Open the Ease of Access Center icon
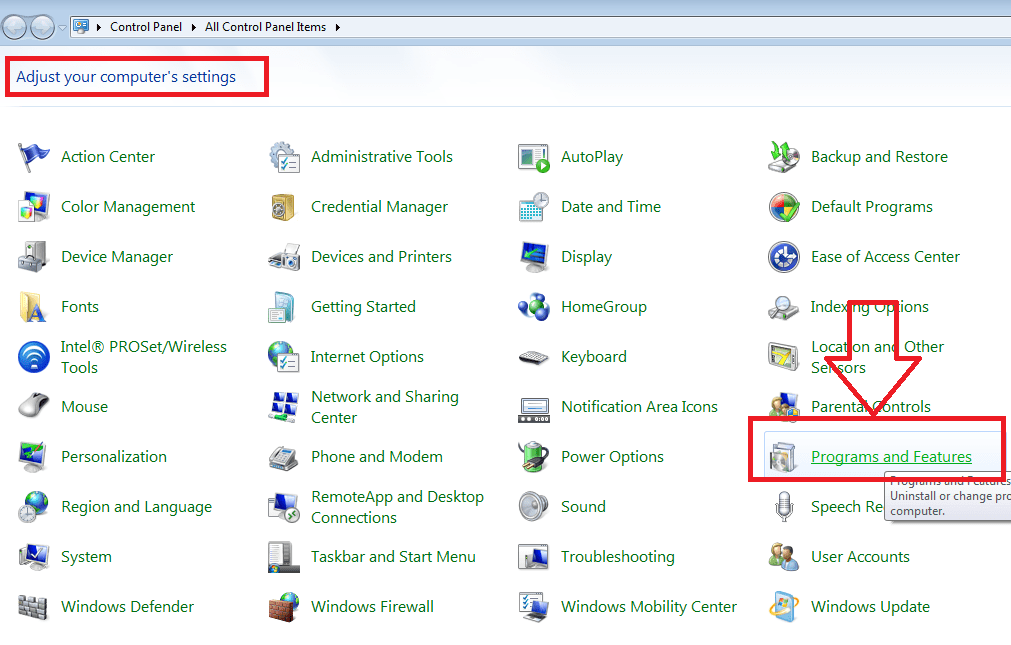Image resolution: width=1011 pixels, height=645 pixels. tap(784, 257)
